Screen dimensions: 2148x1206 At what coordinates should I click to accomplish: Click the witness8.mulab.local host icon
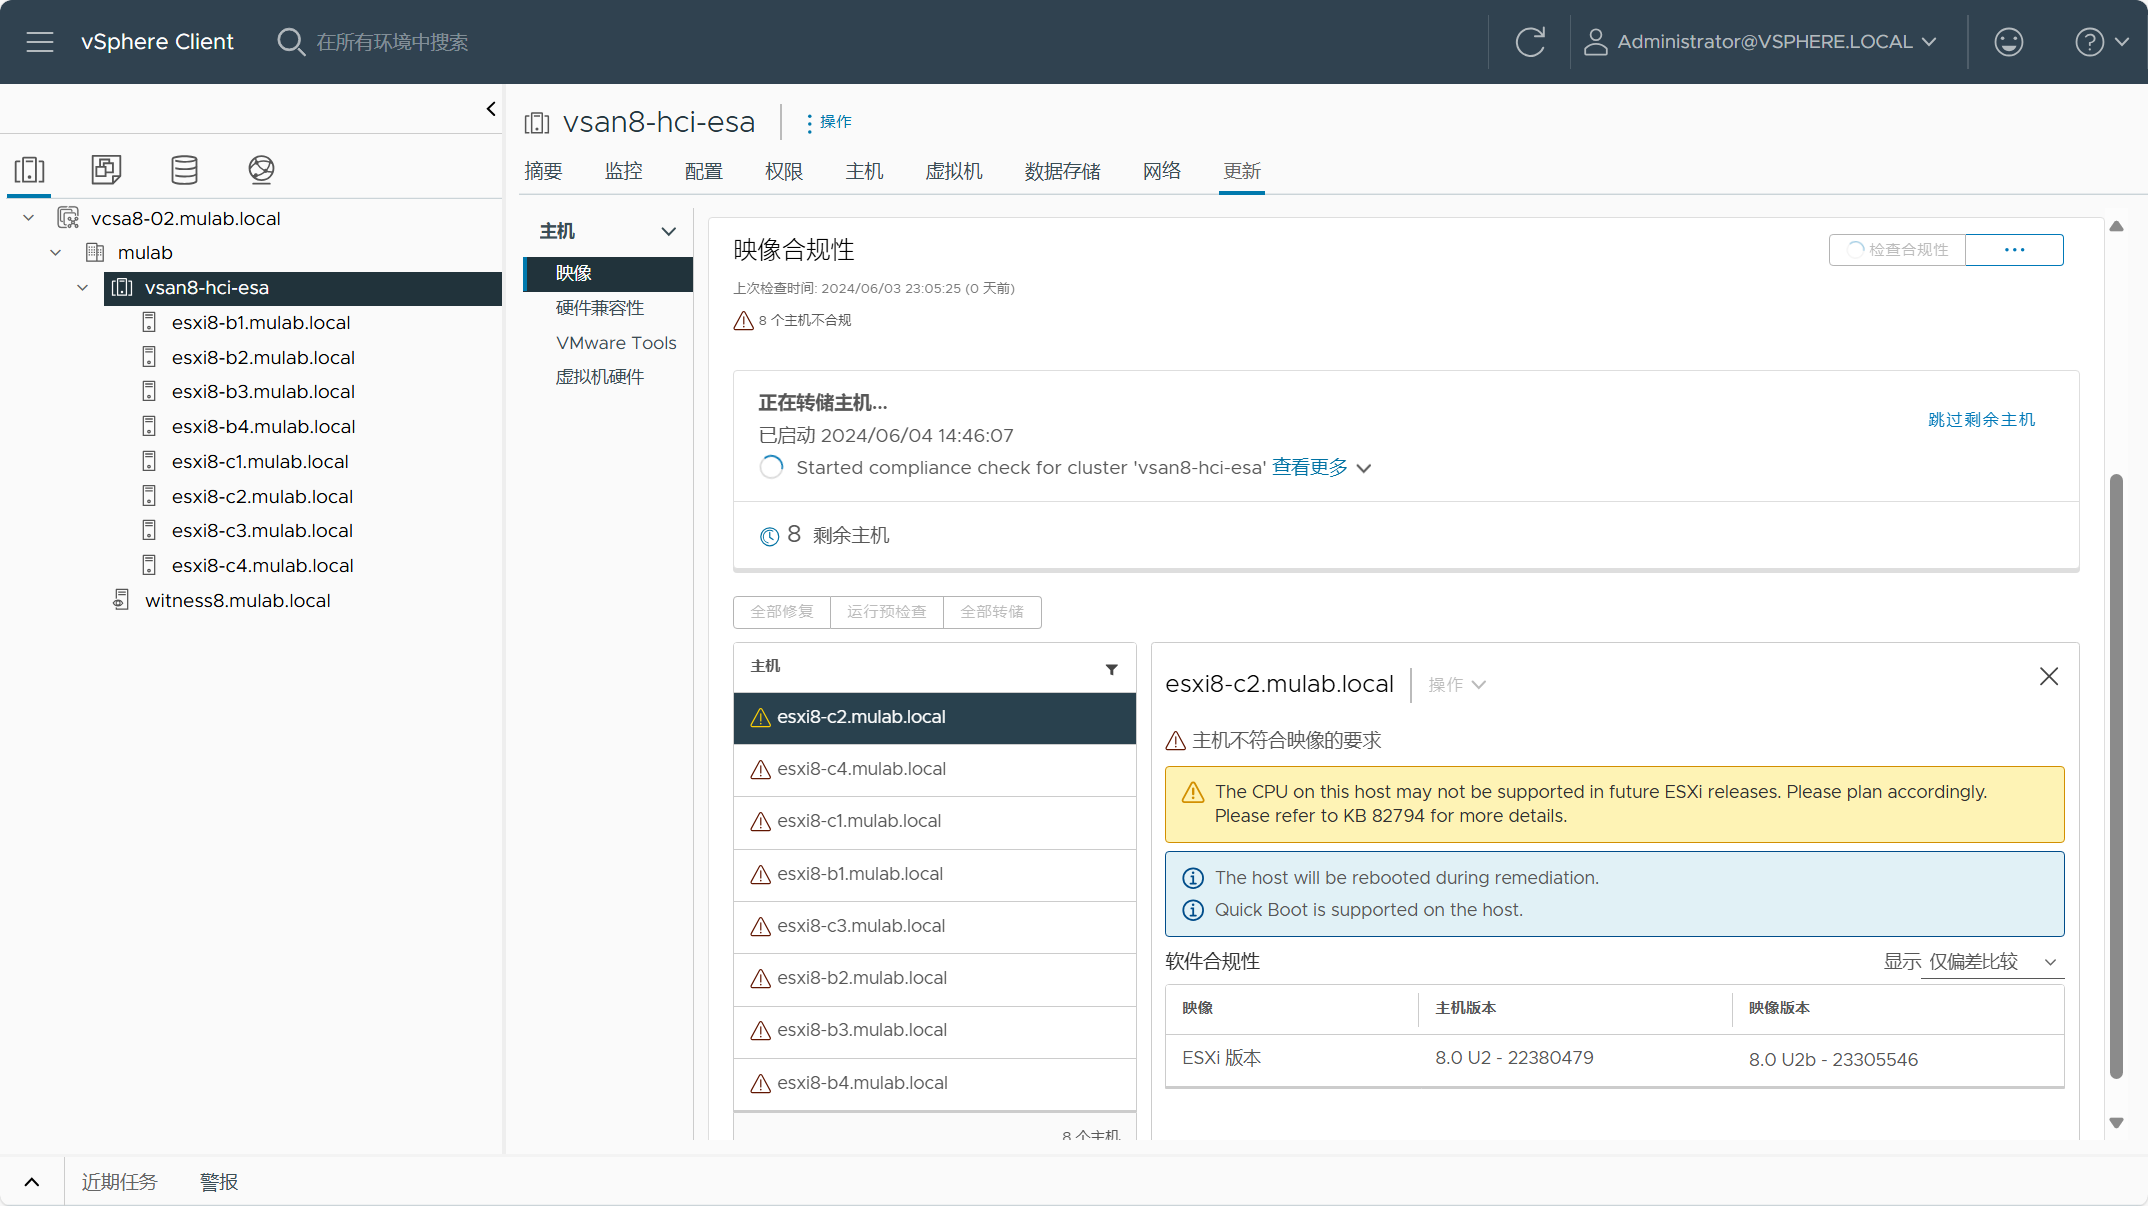coord(121,600)
